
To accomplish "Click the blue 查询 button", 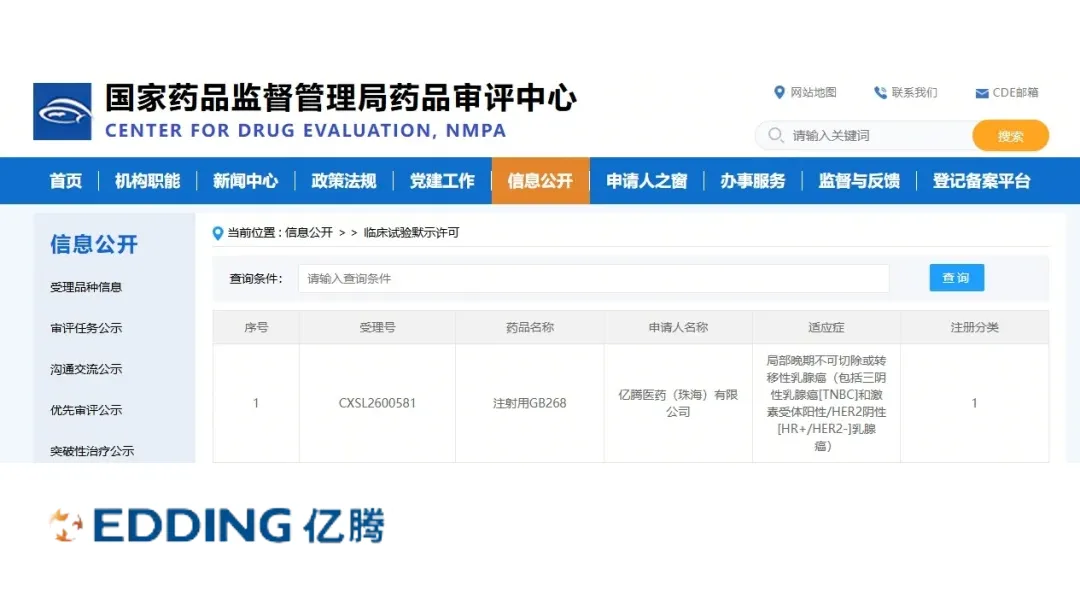I will click(x=956, y=277).
